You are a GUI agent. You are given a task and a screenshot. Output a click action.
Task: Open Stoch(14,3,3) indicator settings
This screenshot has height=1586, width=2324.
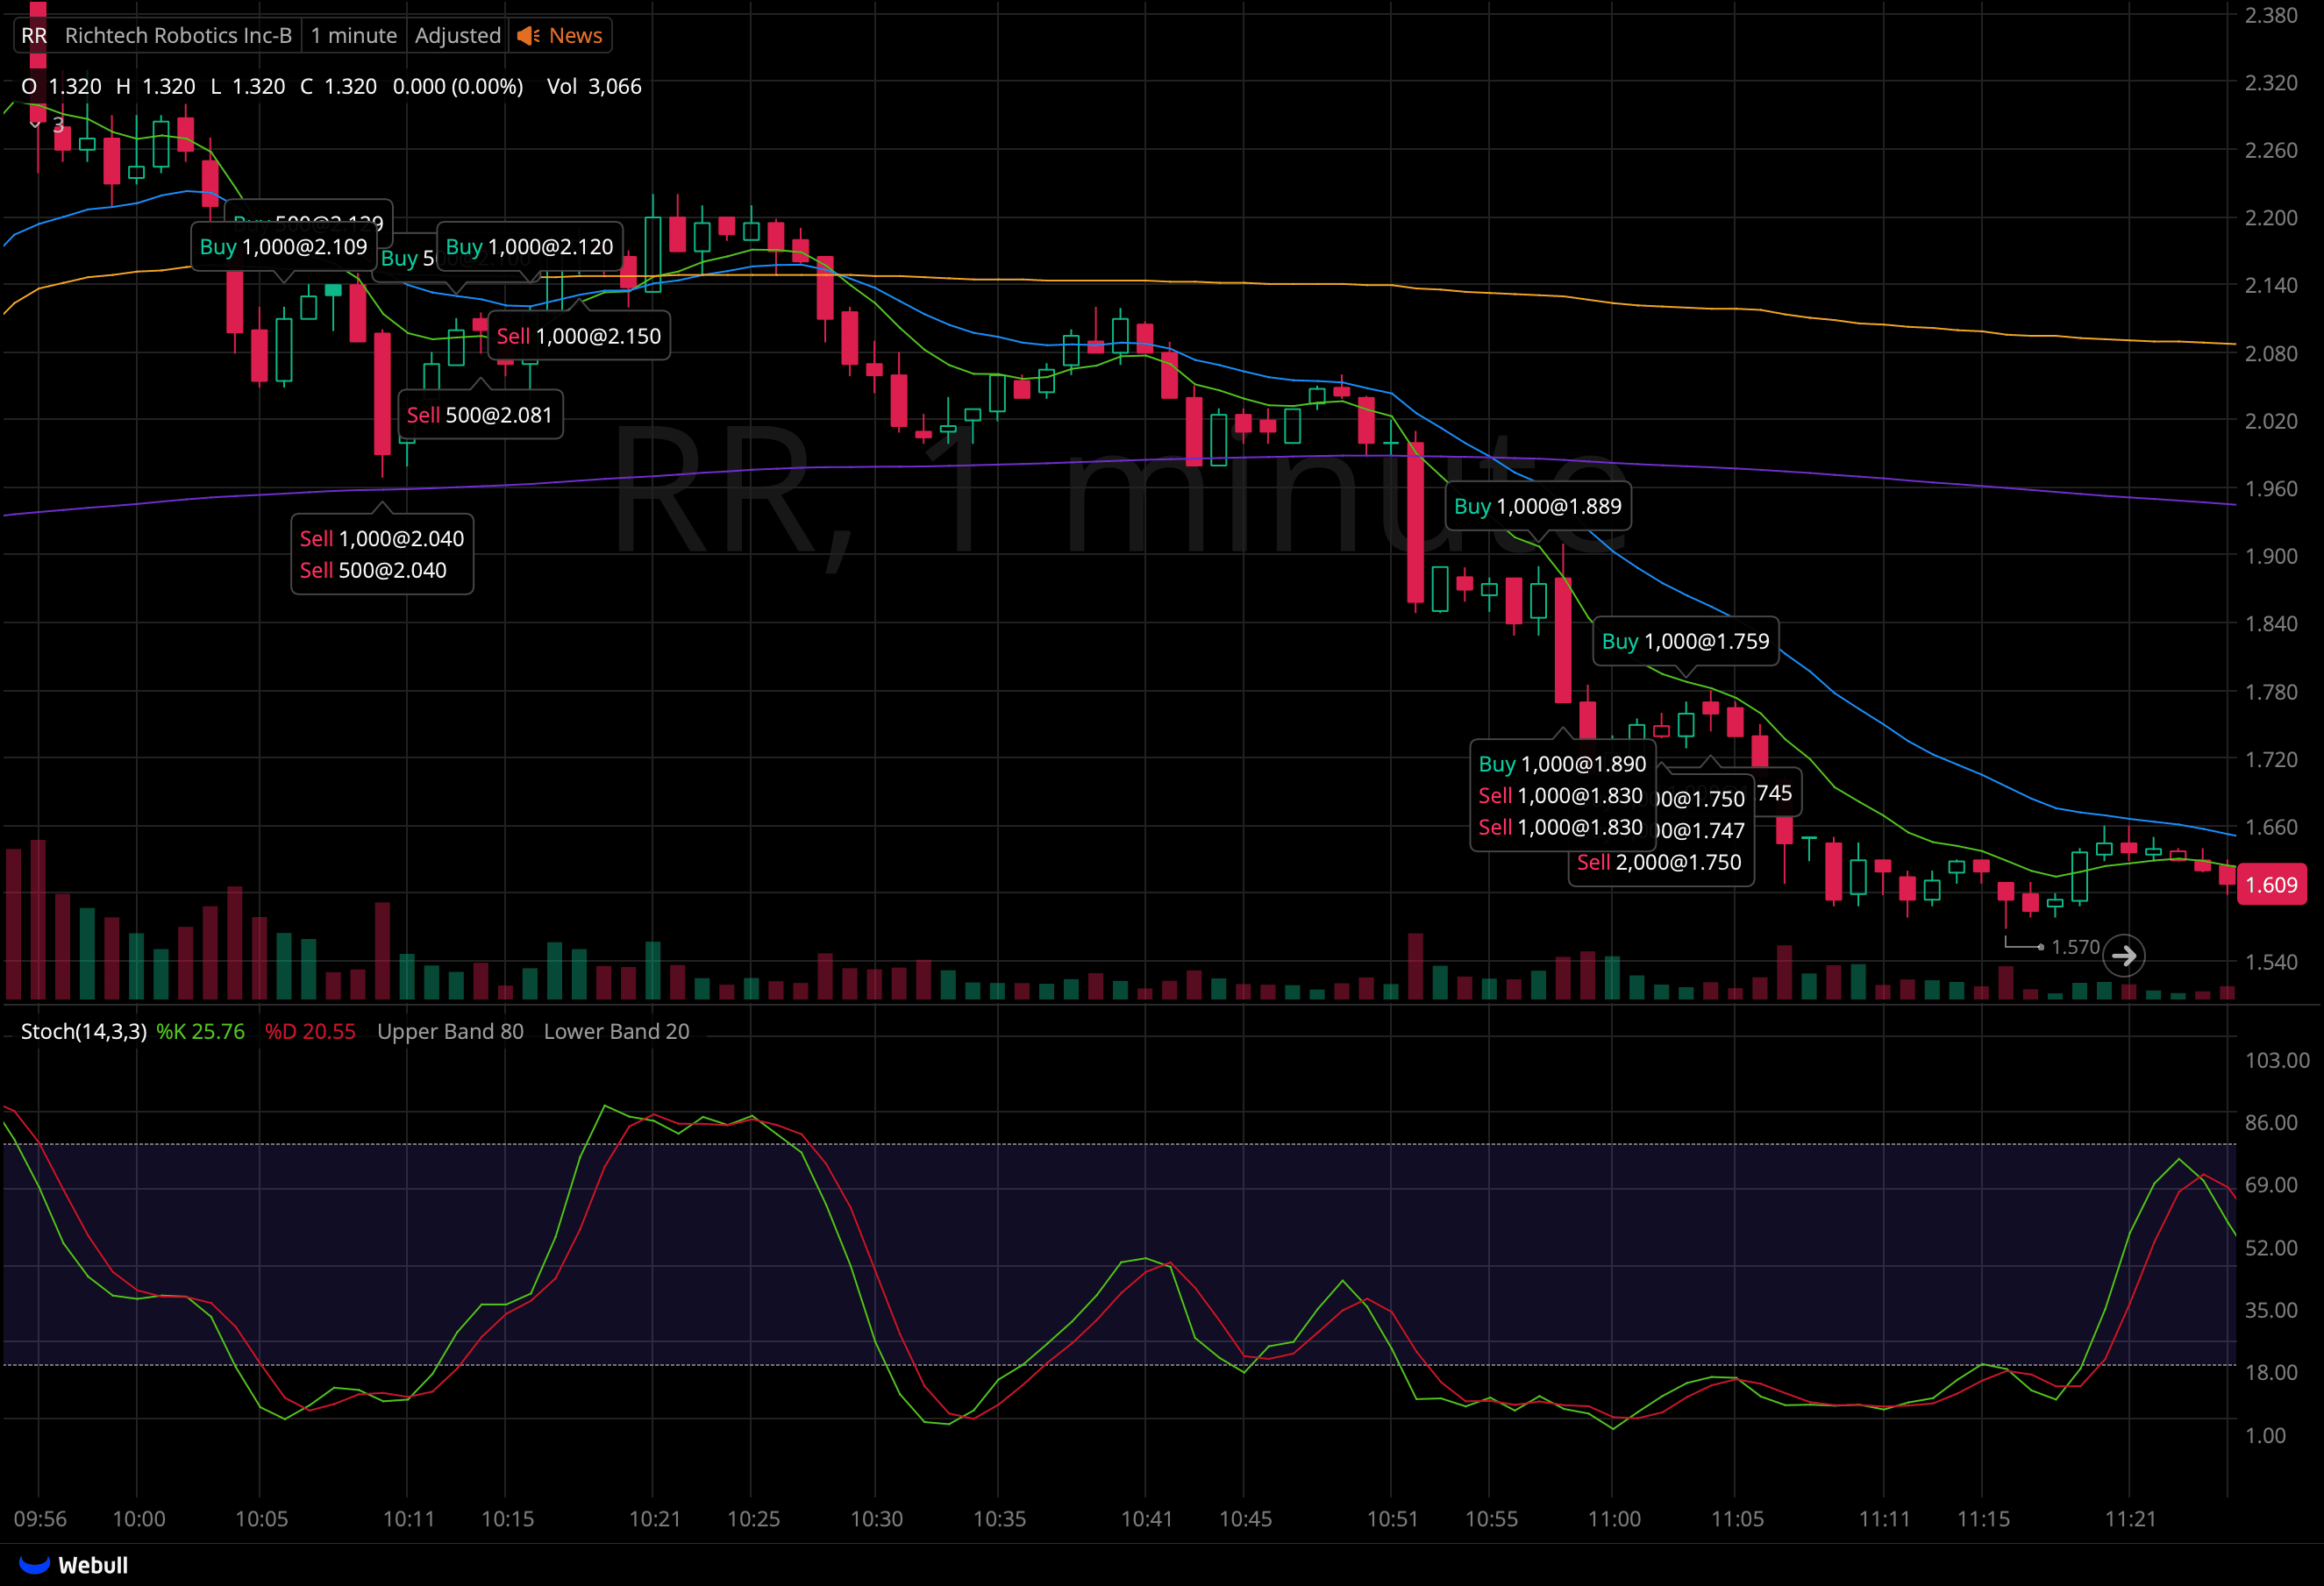[83, 1031]
